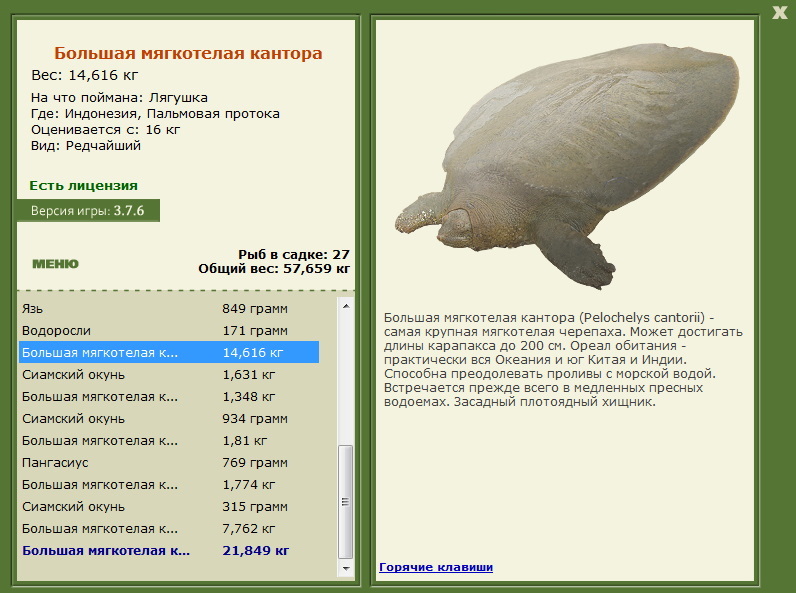This screenshot has height=593, width=796.
Task: Select the Водоросли 171 грамм entry
Action: [169, 331]
